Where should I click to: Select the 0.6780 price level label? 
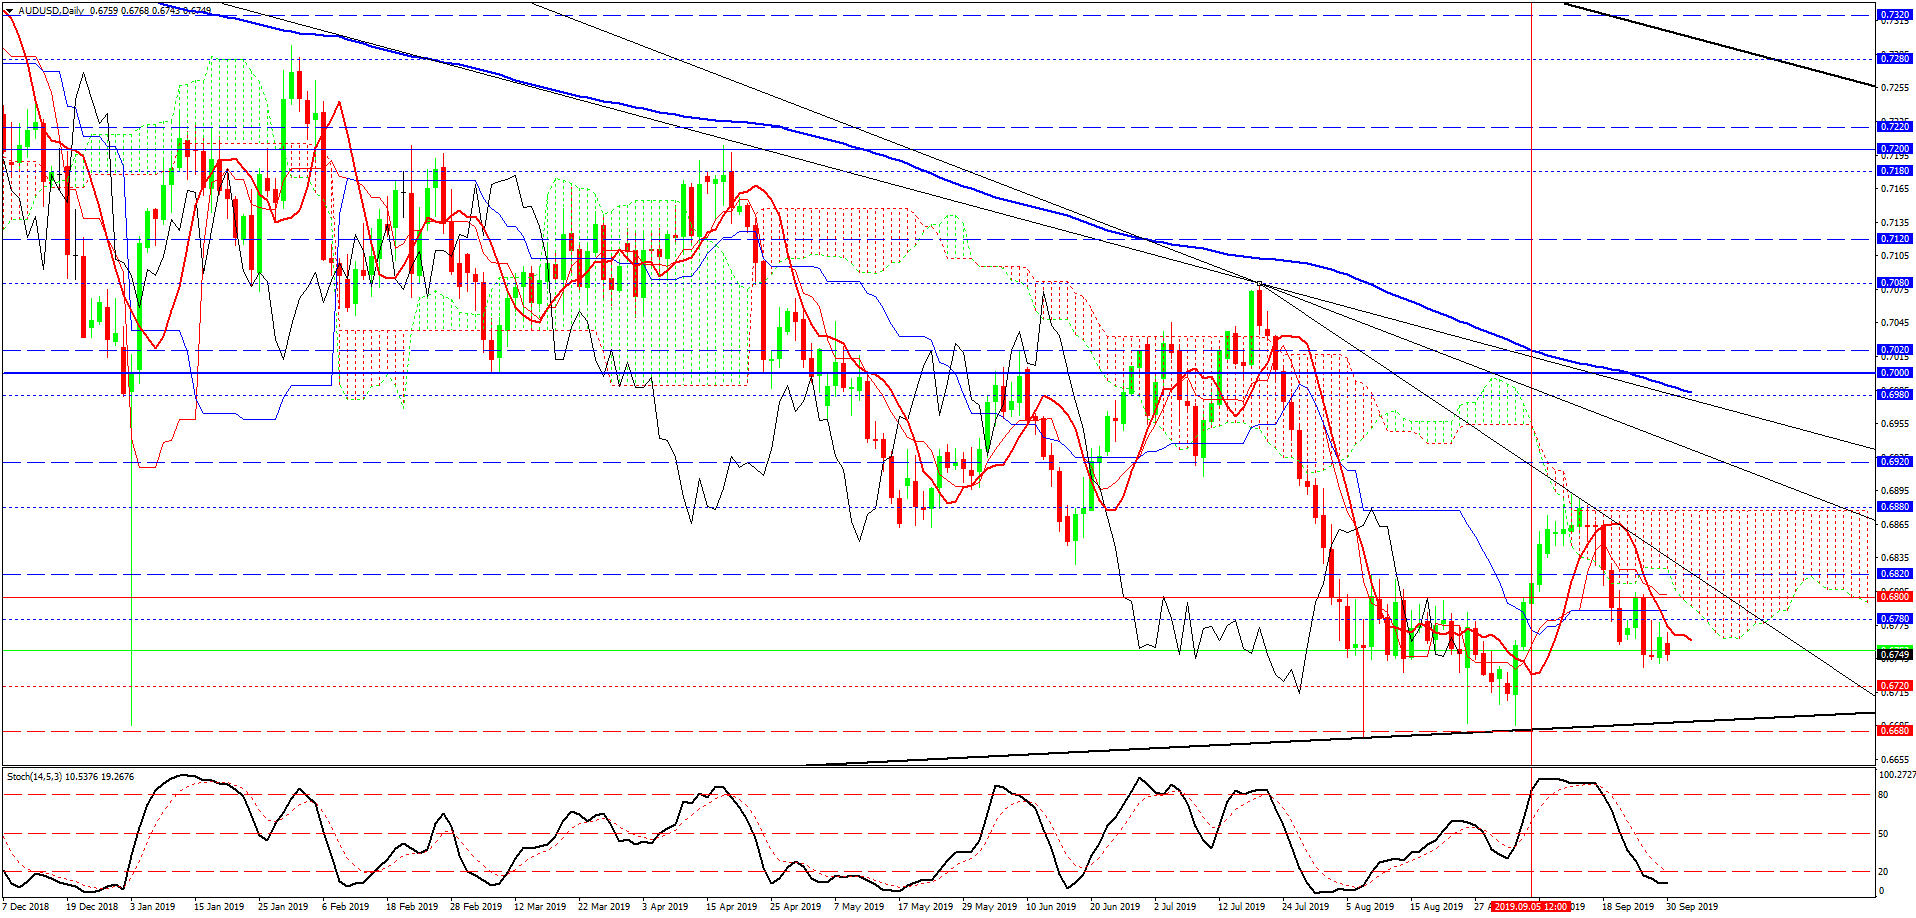pyautogui.click(x=1895, y=619)
